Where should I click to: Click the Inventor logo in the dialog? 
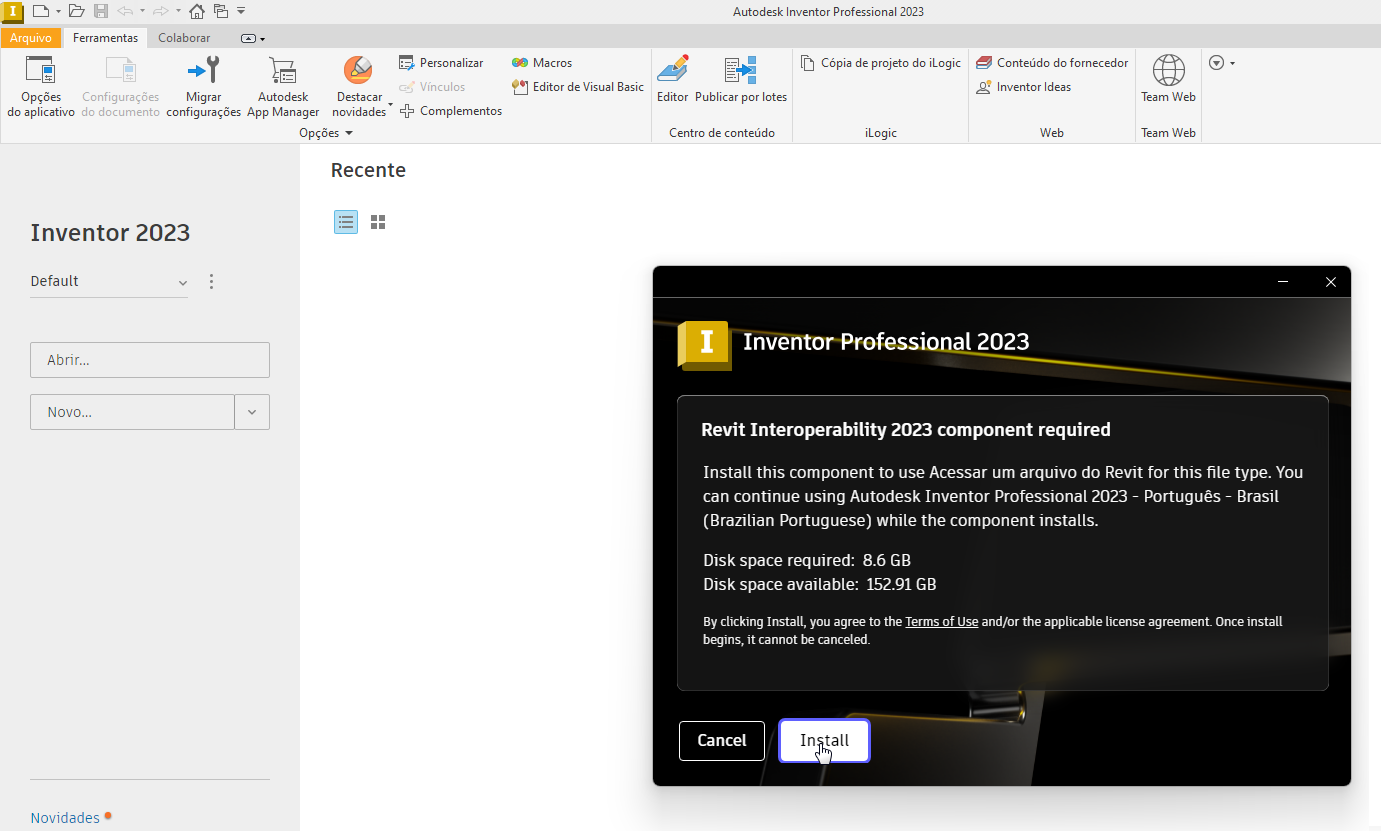pos(705,345)
